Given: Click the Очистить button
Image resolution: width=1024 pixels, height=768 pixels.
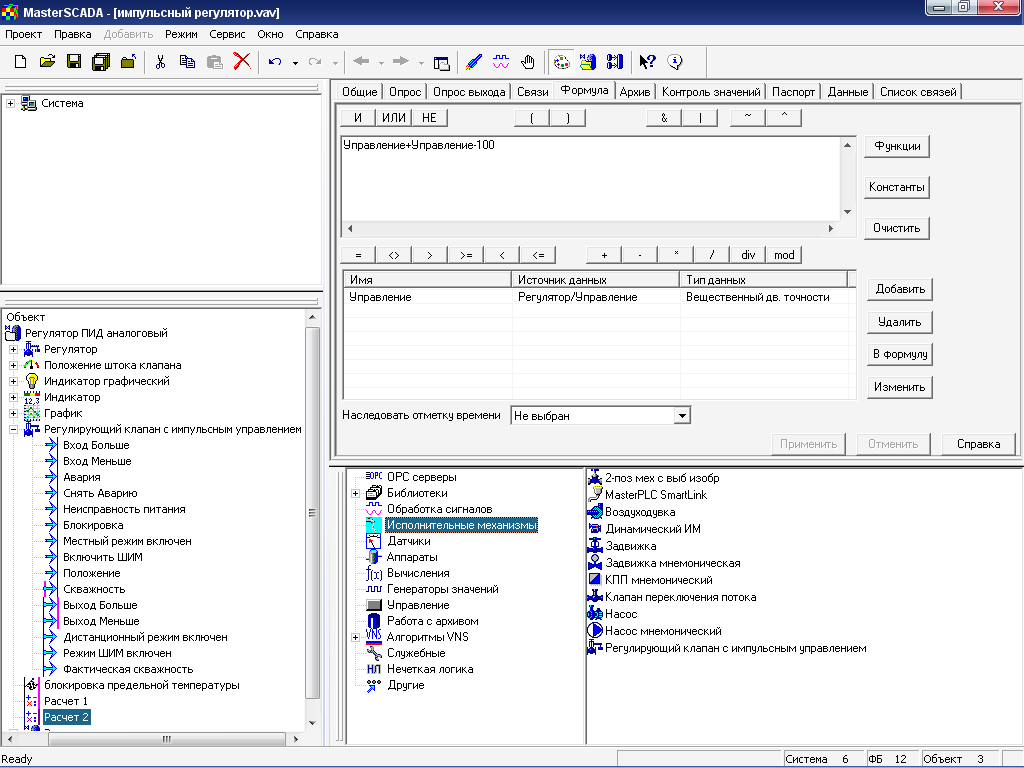Looking at the screenshot, I should coord(897,228).
